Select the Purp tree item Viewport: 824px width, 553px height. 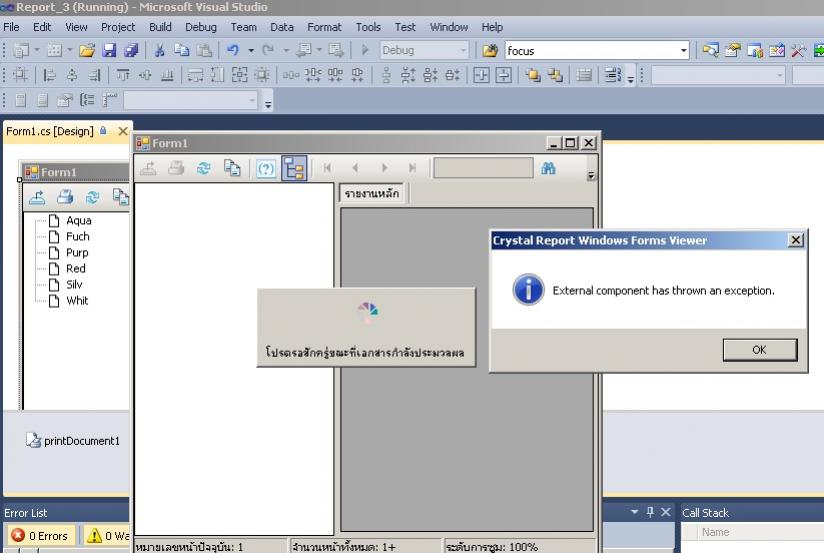77,253
